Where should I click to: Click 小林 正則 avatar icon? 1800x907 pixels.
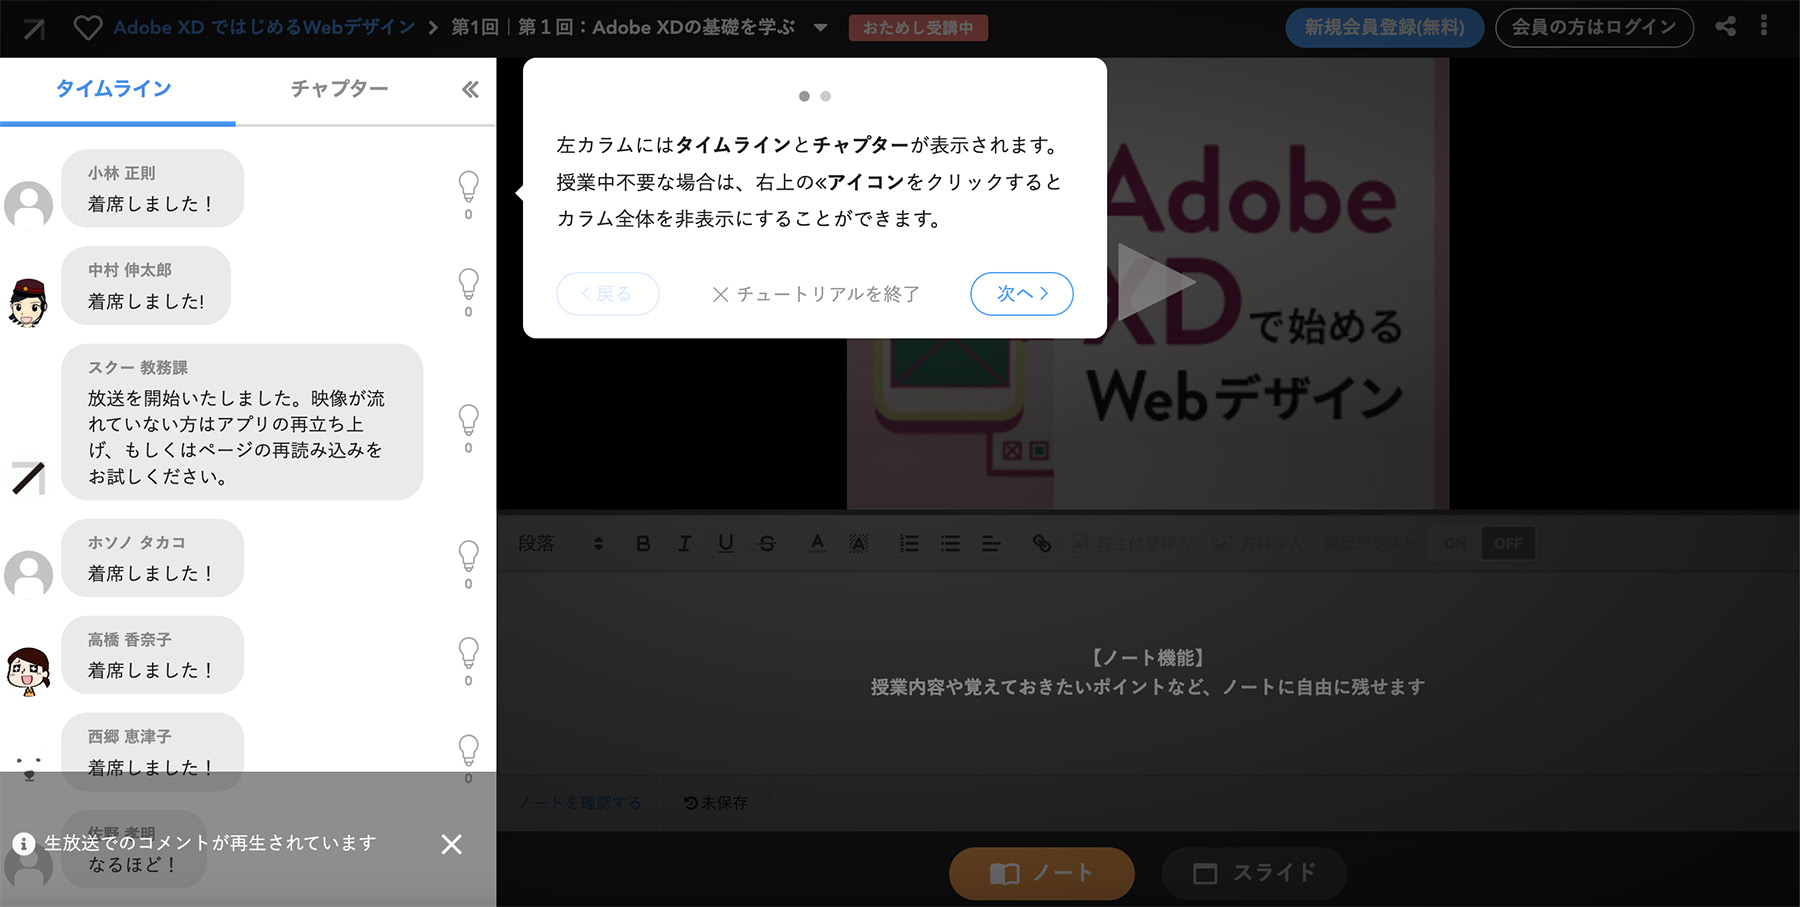pos(29,205)
